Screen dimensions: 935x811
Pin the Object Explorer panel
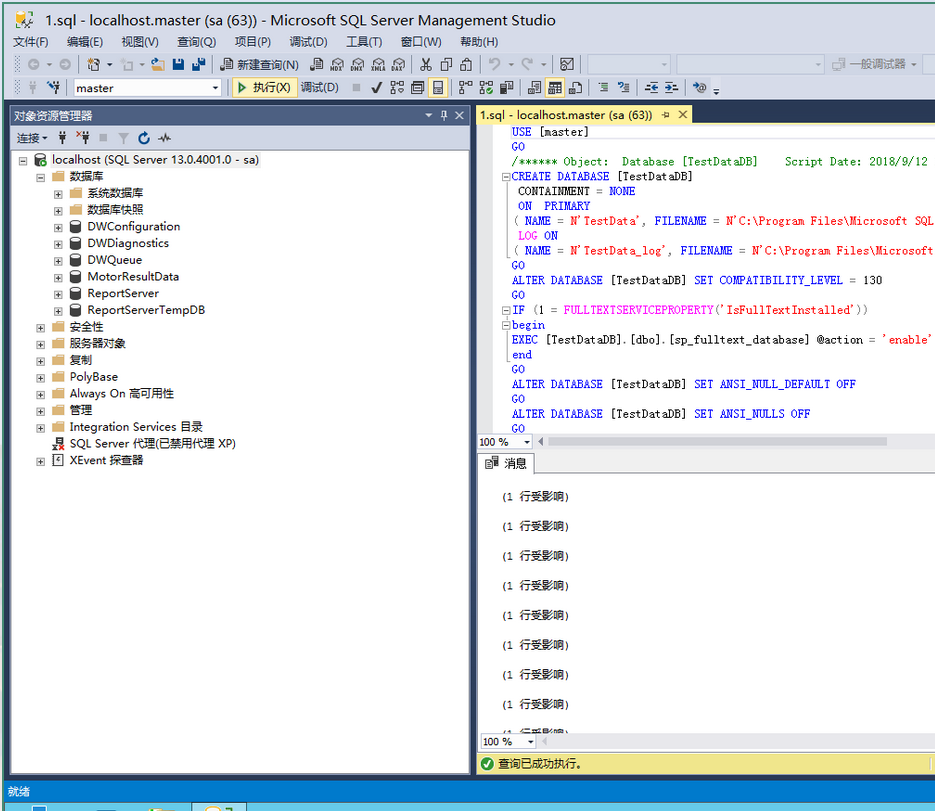442,114
